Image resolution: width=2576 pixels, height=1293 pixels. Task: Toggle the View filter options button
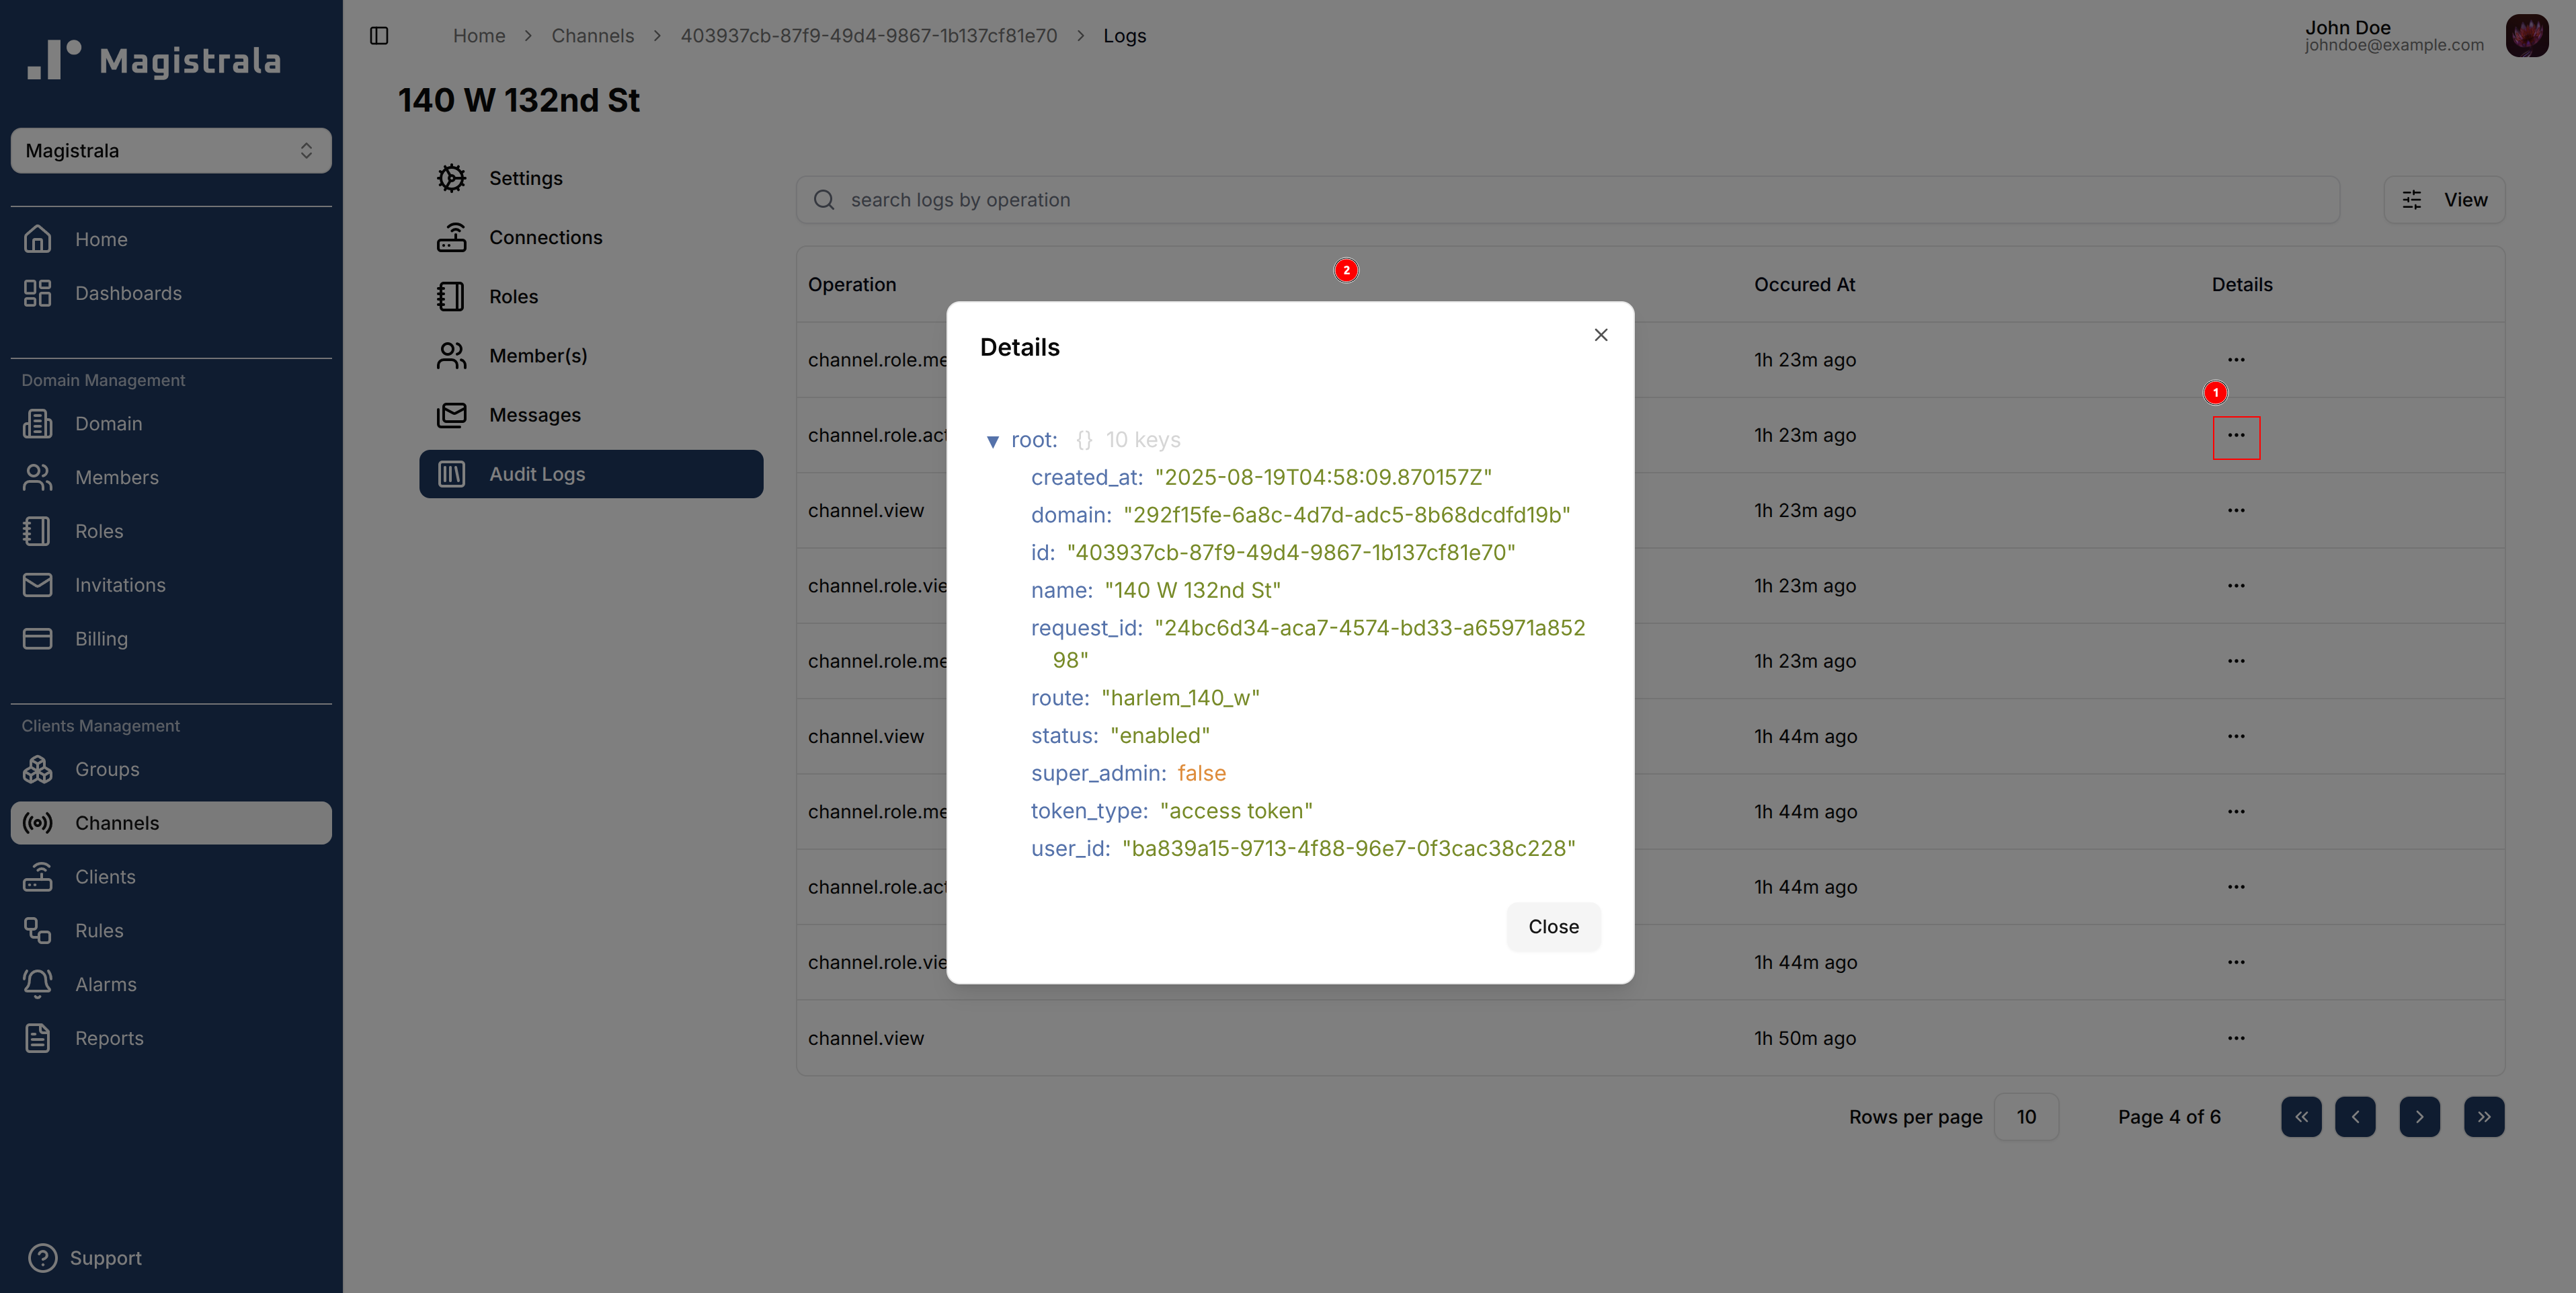(x=2445, y=199)
